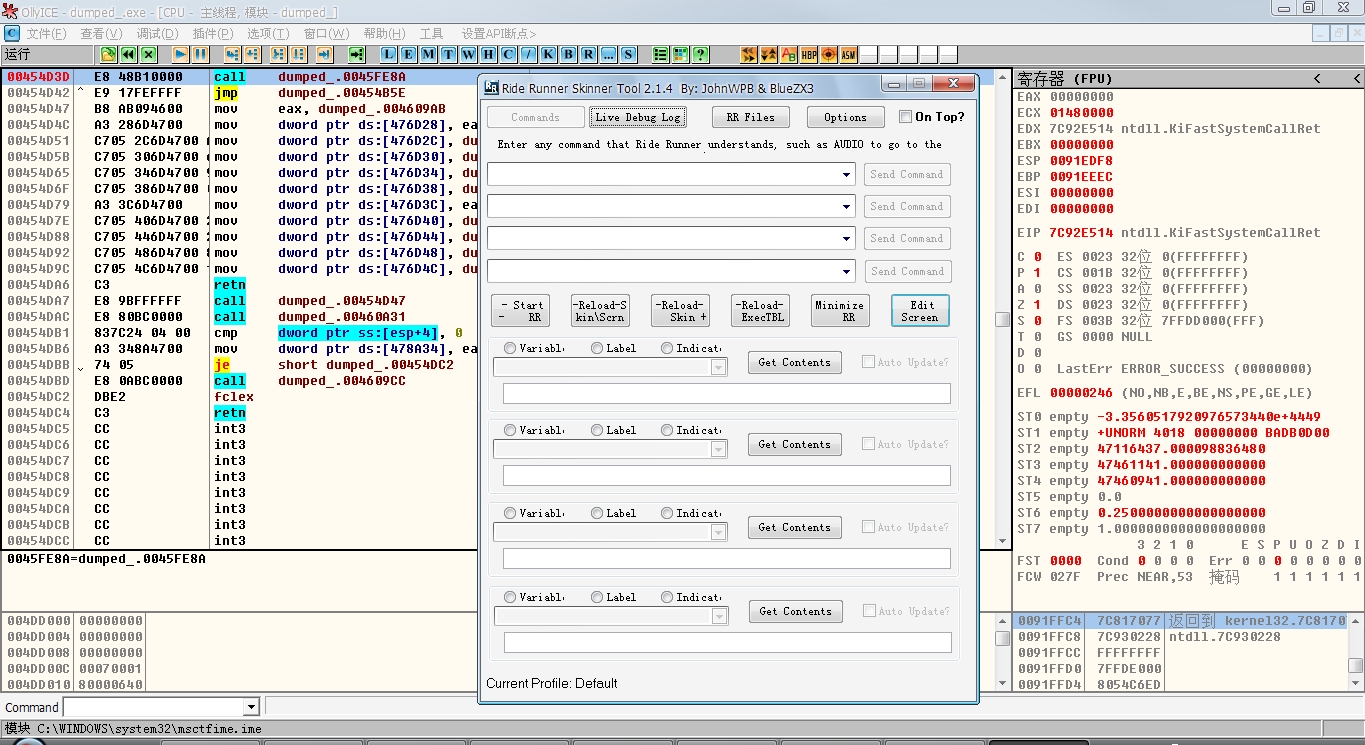Click the RR Files button
This screenshot has width=1365, height=745.
tap(750, 117)
